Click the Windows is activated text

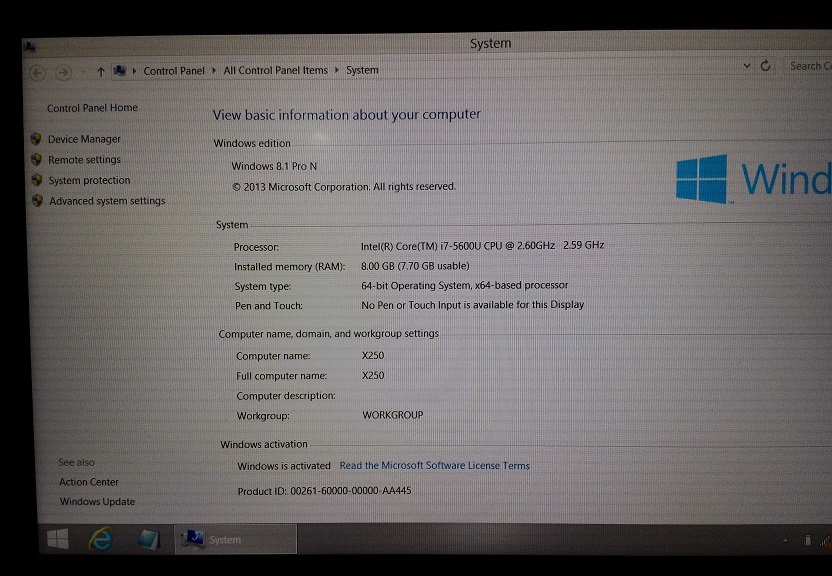click(x=284, y=466)
